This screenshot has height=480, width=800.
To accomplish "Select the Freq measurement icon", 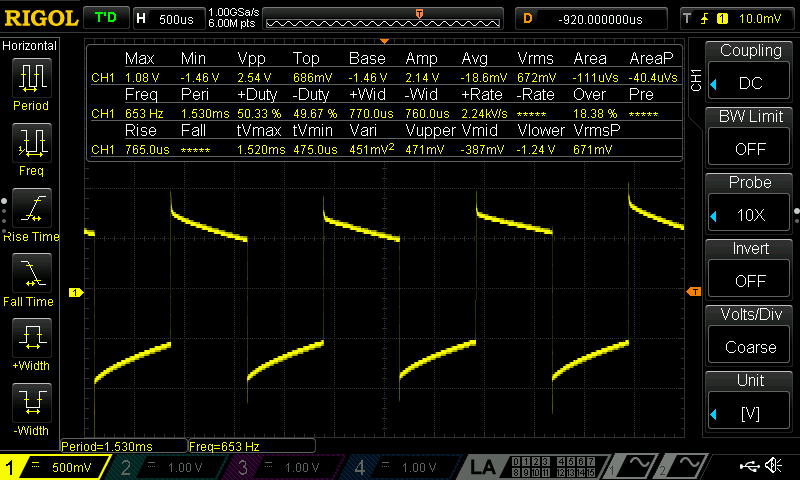I will (x=31, y=146).
